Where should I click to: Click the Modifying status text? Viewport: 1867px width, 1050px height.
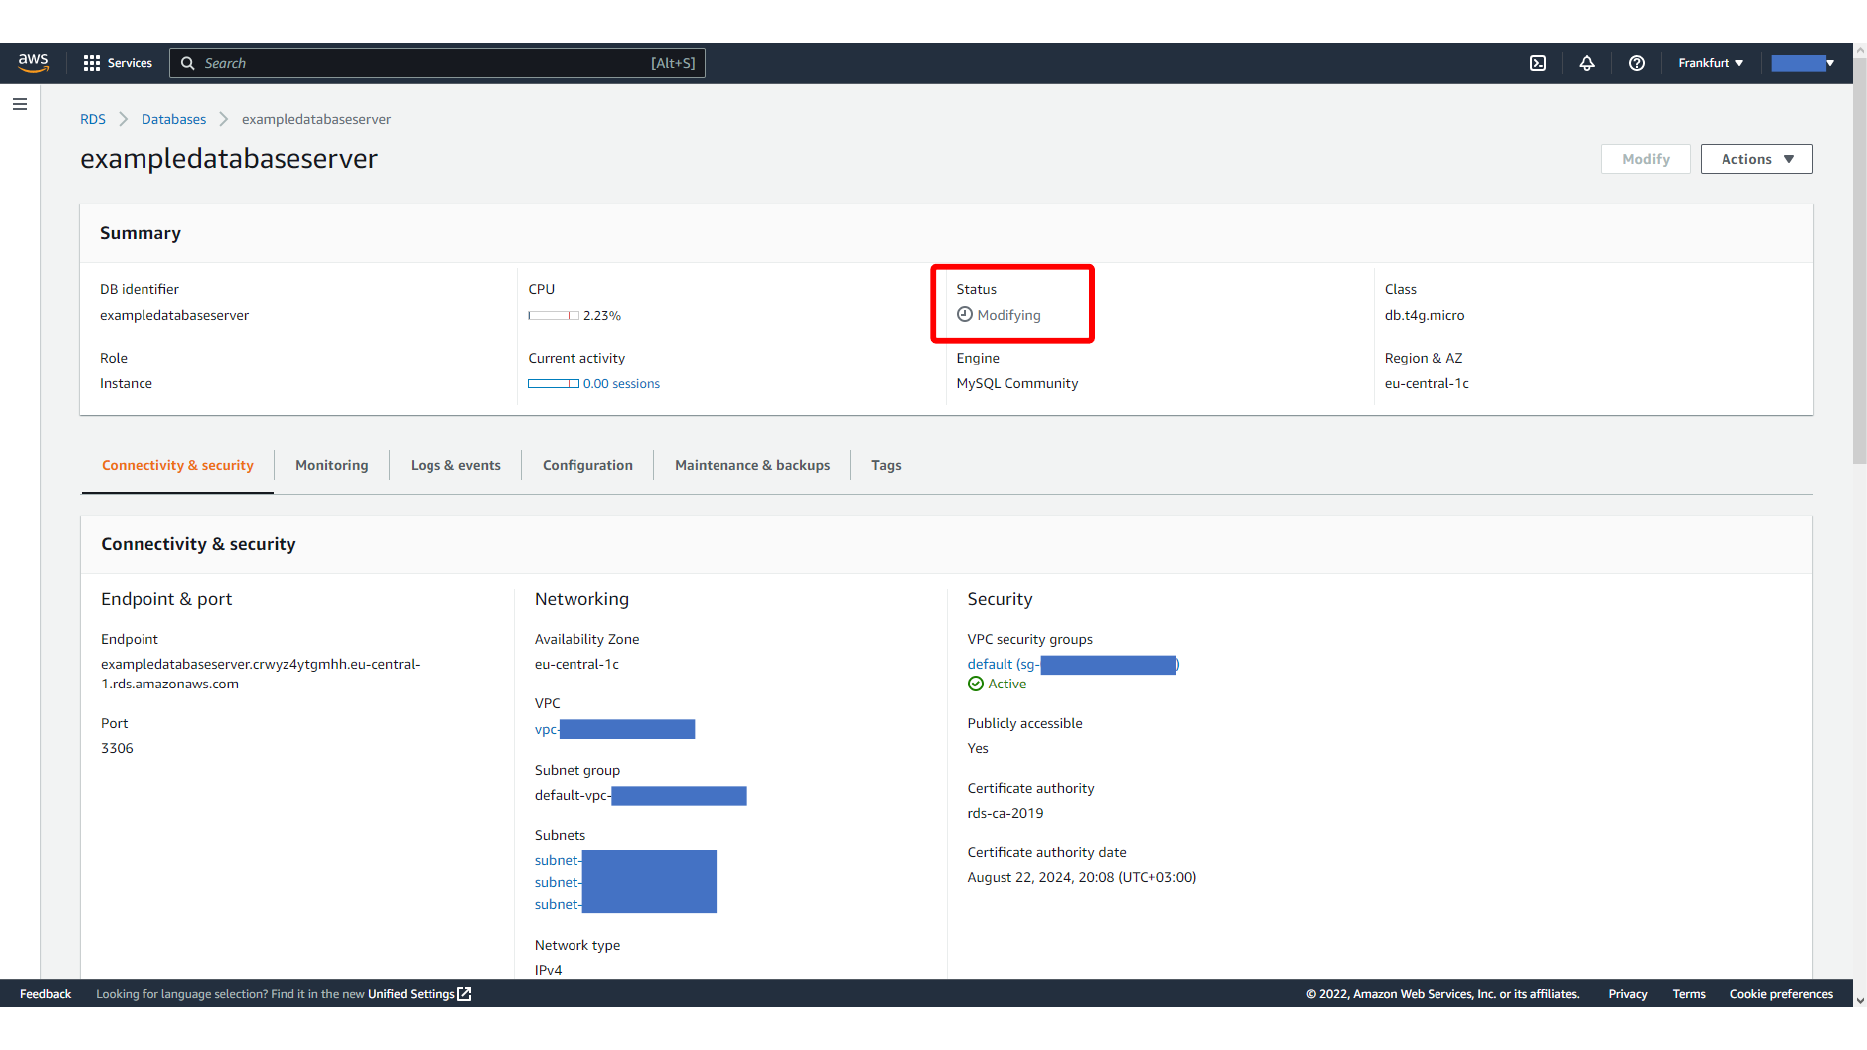1009,316
